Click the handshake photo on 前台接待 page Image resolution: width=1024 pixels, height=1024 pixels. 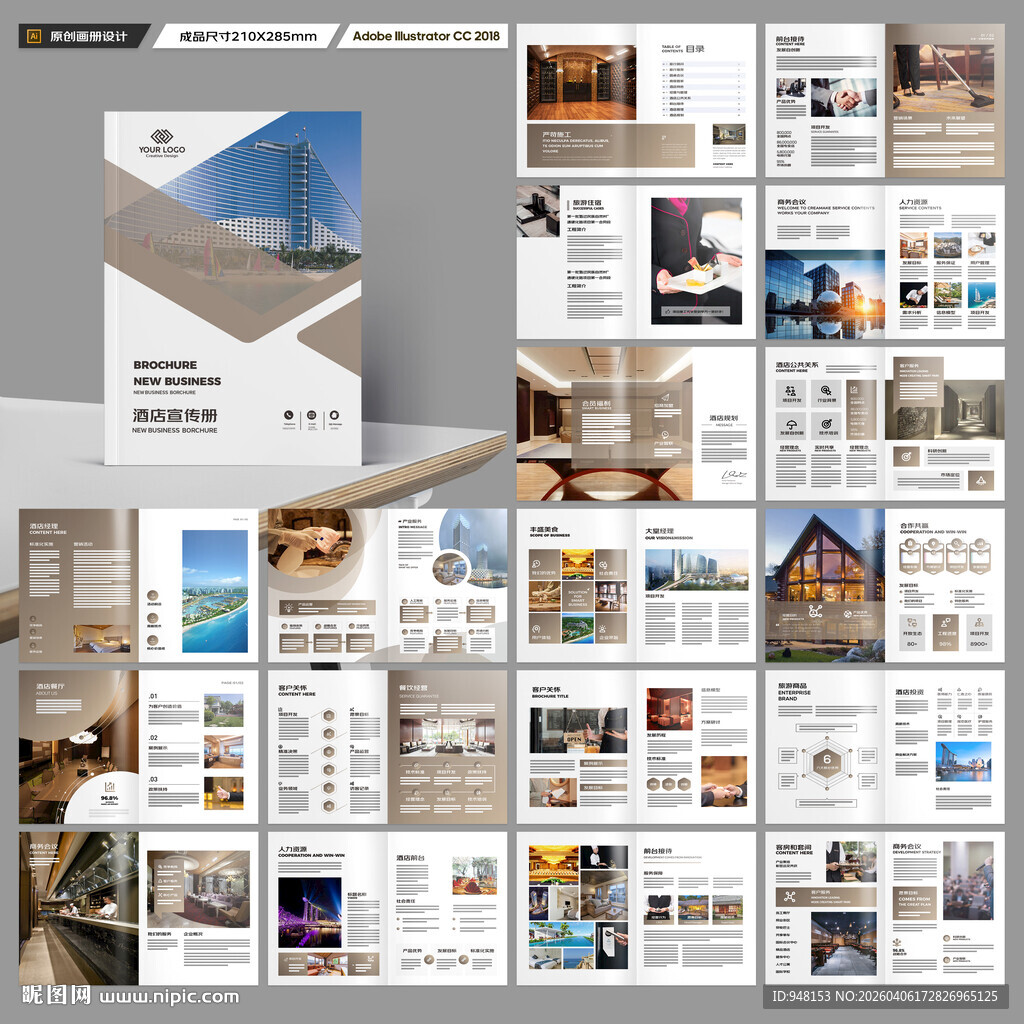844,98
